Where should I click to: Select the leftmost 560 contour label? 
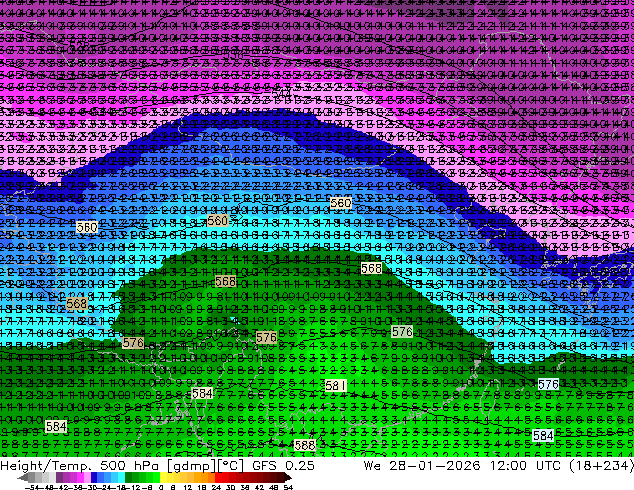pyautogui.click(x=87, y=227)
